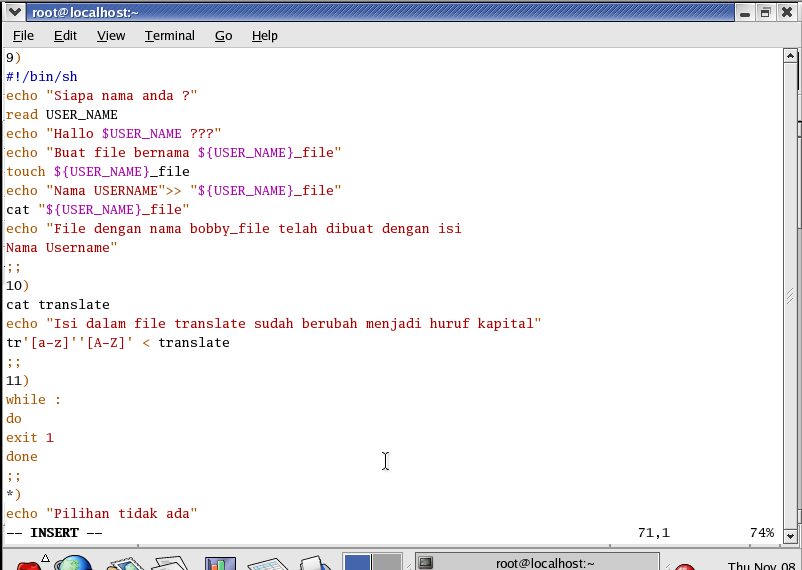Click the scrollbar up arrow
The image size is (802, 570).
point(790,55)
